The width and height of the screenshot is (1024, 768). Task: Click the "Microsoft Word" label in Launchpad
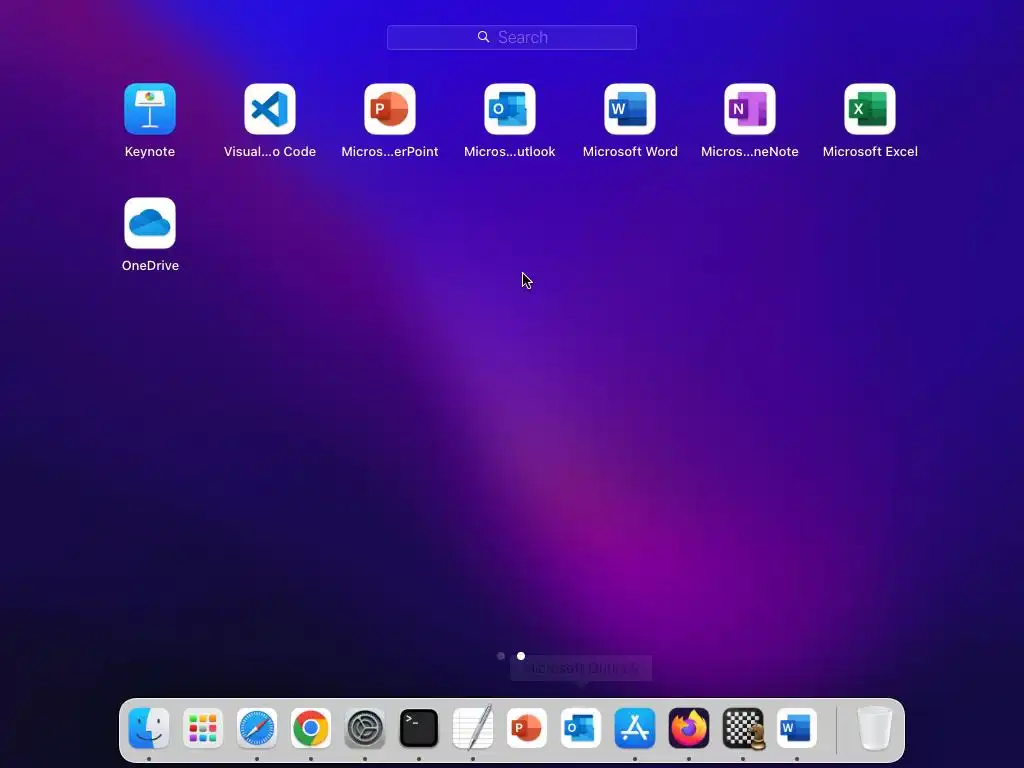click(630, 152)
